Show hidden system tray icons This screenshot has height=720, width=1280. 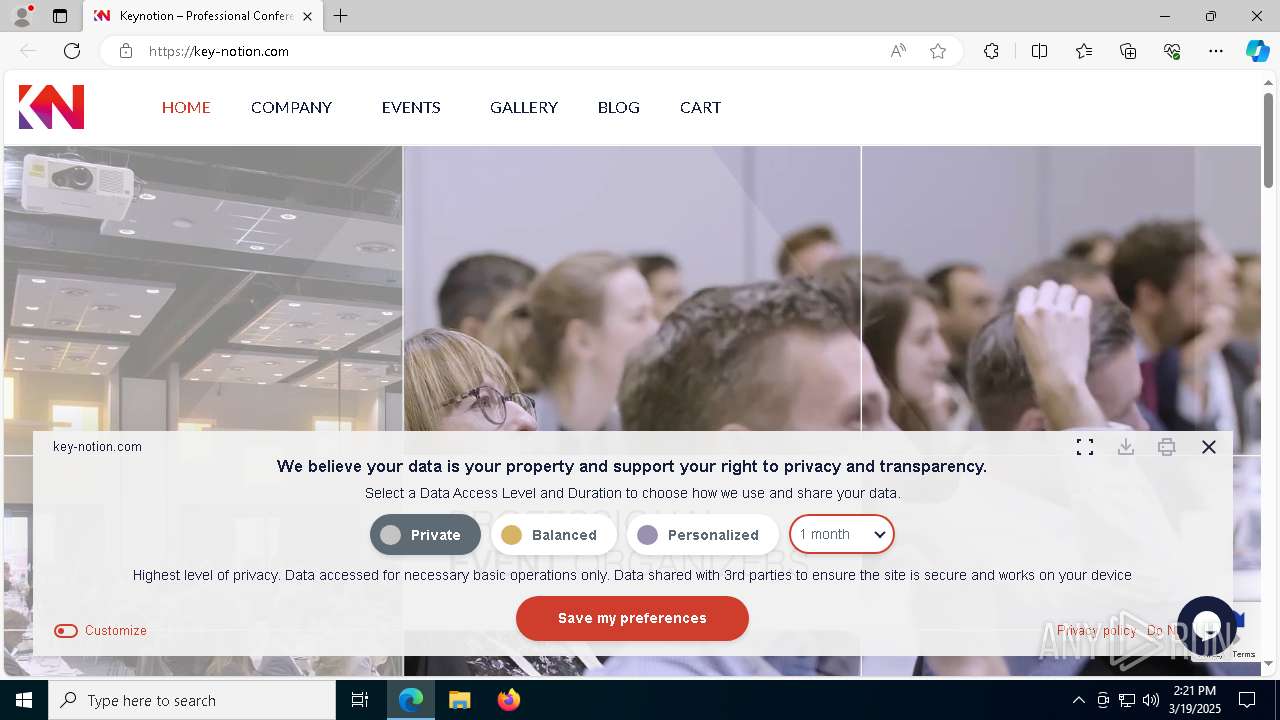pos(1078,700)
